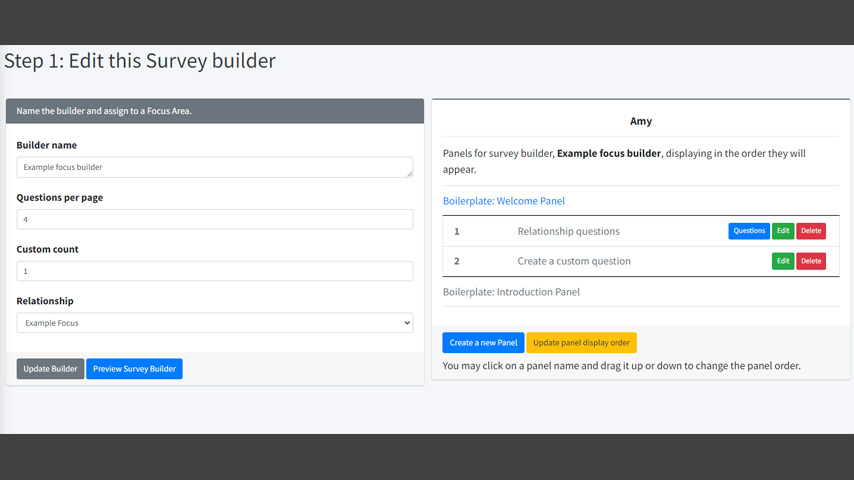The image size is (854, 480).
Task: Click the Update Builder button
Action: (x=50, y=369)
